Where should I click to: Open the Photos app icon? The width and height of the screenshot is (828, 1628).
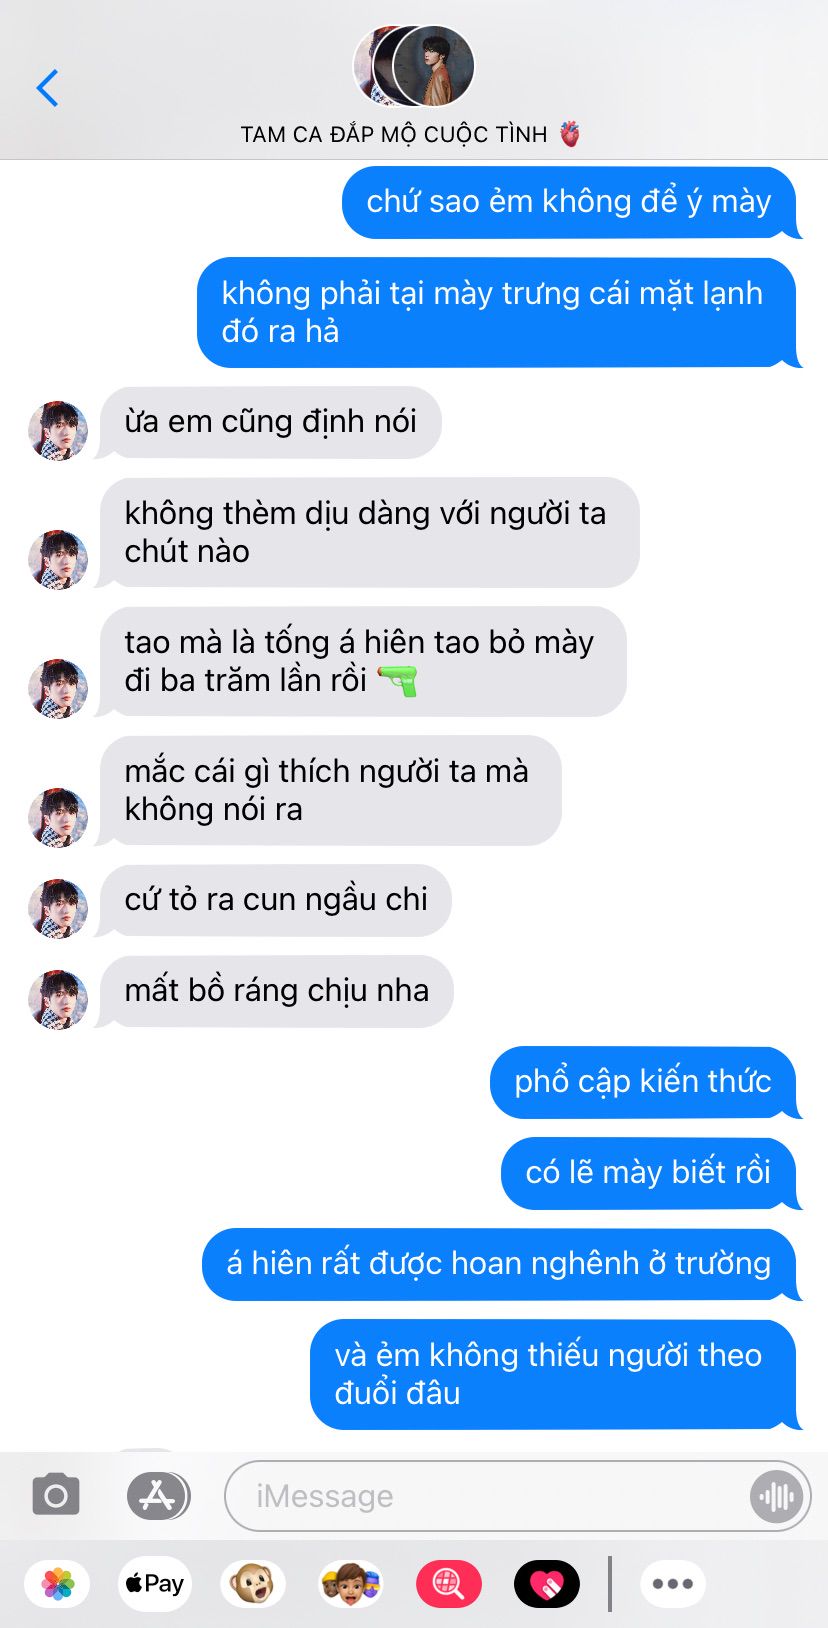58,1584
